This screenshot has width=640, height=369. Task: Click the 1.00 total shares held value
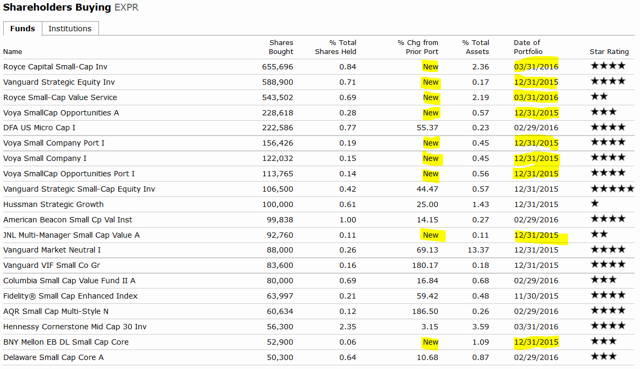pos(347,220)
